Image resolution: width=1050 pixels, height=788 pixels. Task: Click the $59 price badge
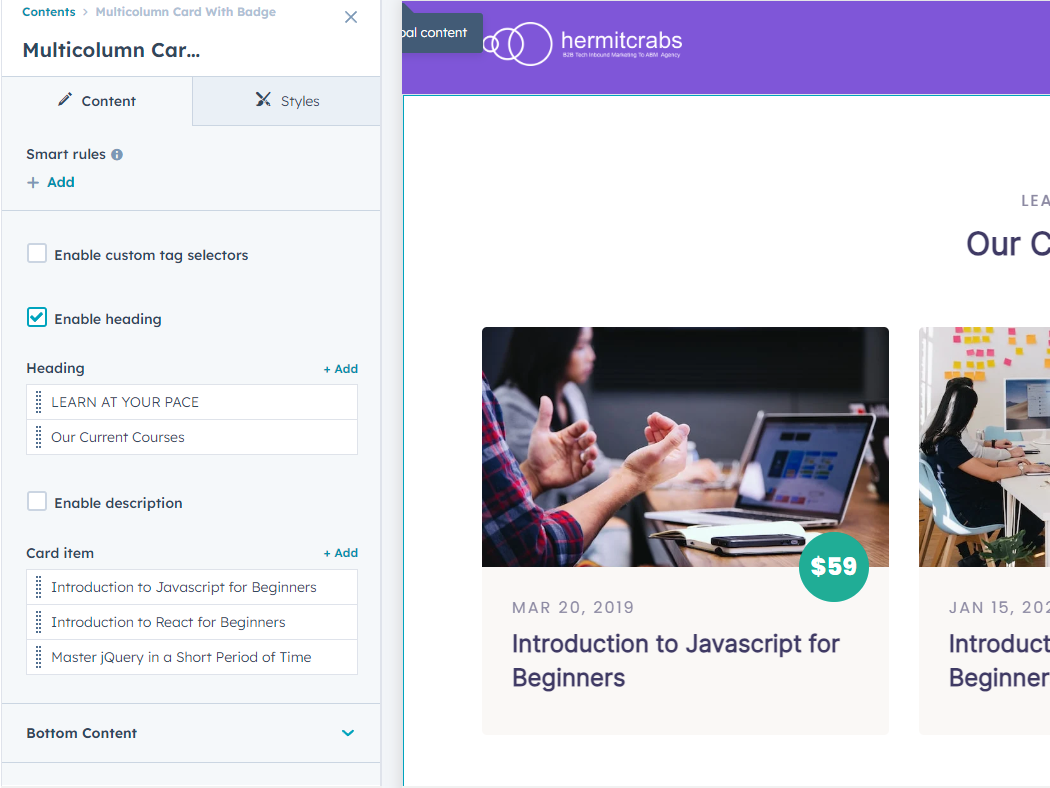(833, 567)
